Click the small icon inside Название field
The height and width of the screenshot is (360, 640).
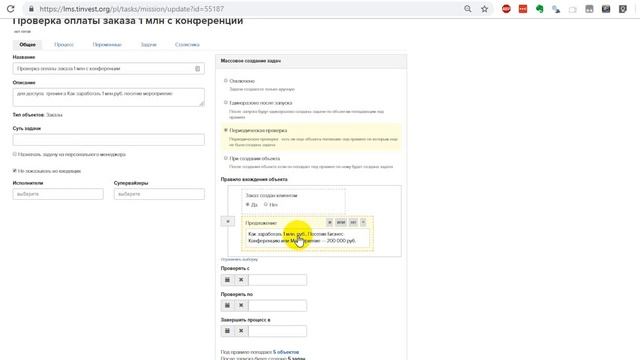coord(198,69)
